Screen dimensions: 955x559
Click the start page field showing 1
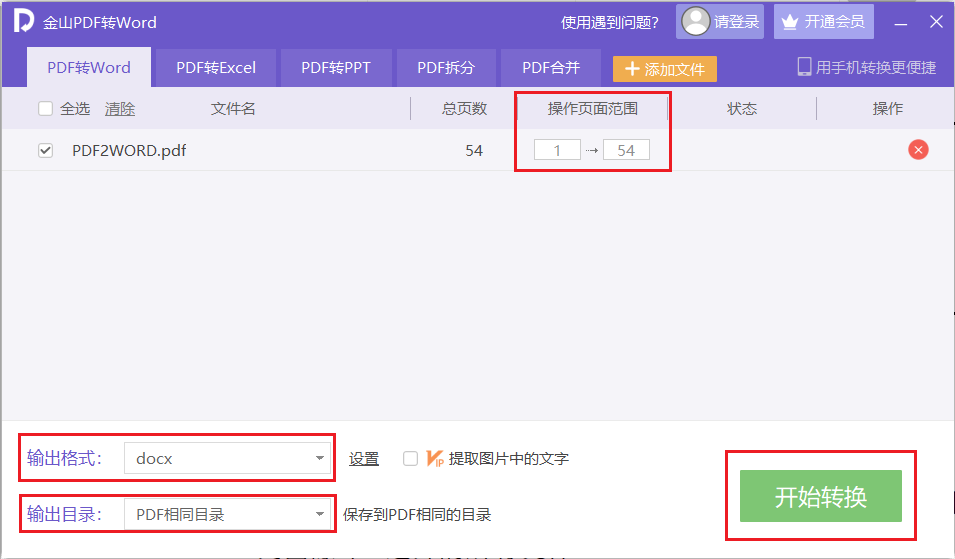pos(557,150)
